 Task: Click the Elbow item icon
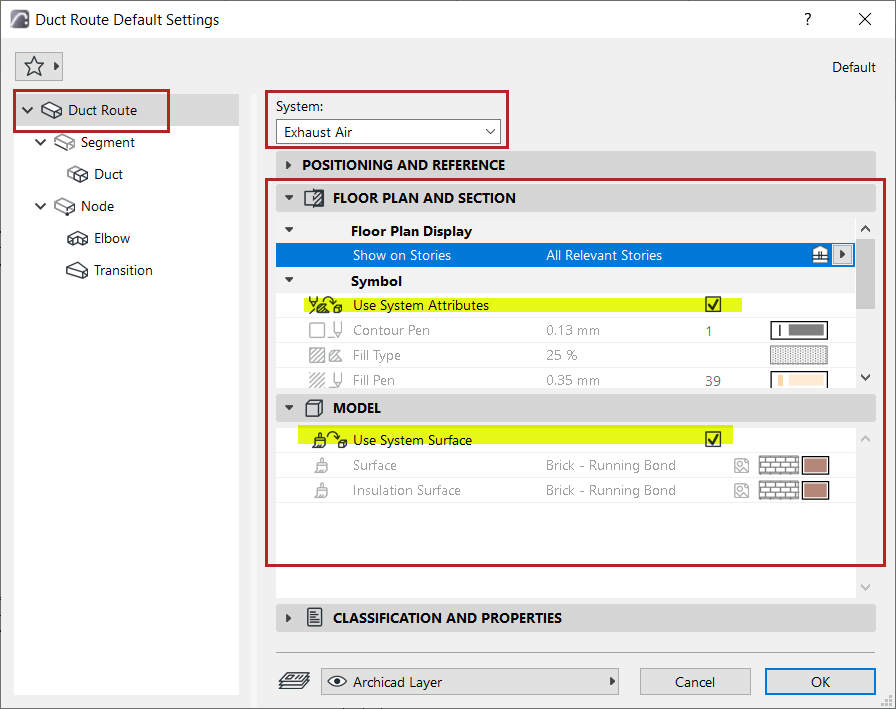point(77,238)
